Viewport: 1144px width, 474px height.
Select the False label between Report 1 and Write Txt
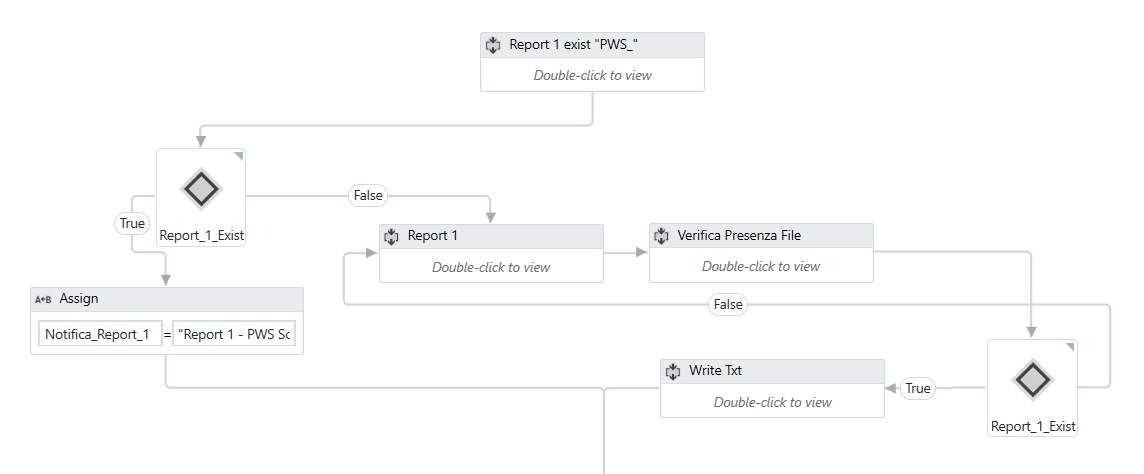728,304
